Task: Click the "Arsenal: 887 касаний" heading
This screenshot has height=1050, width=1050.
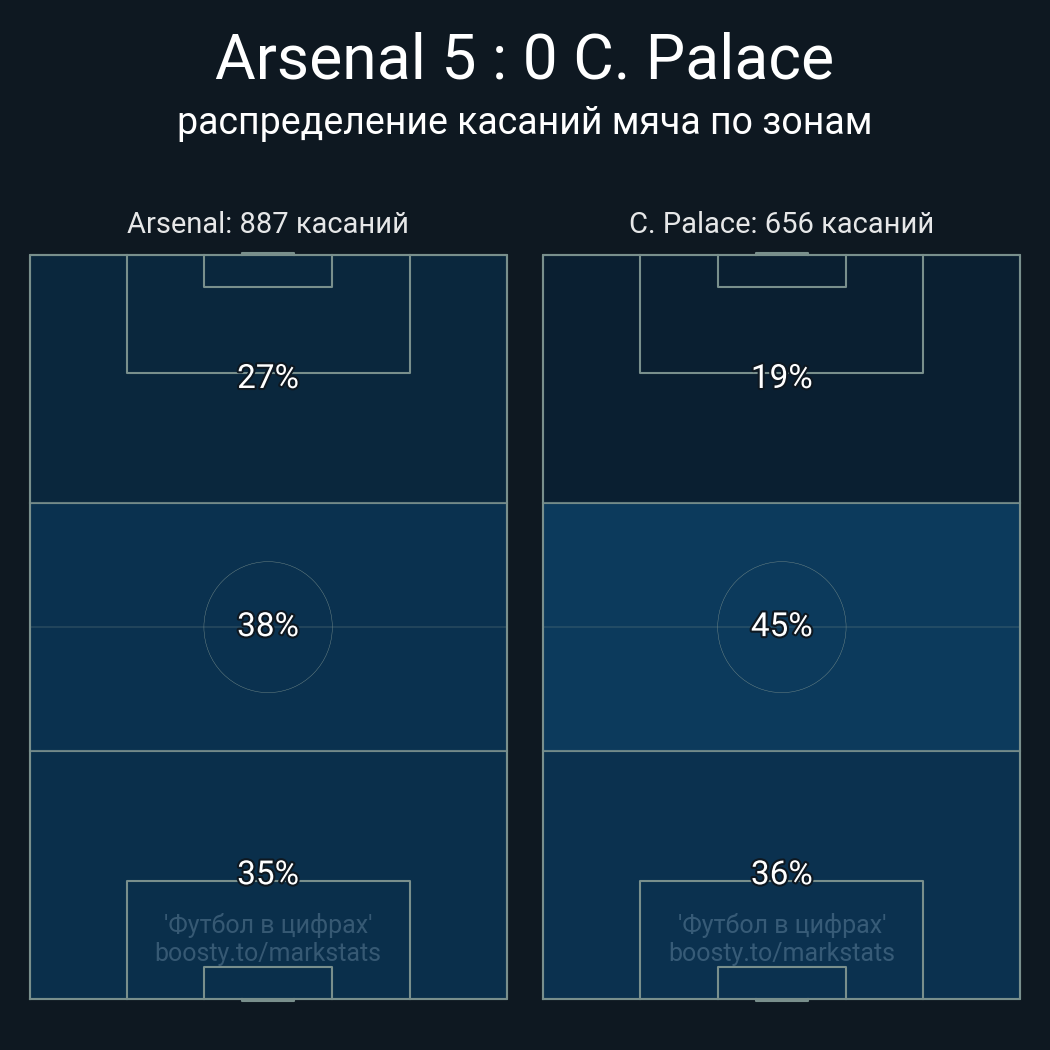Action: tap(268, 223)
